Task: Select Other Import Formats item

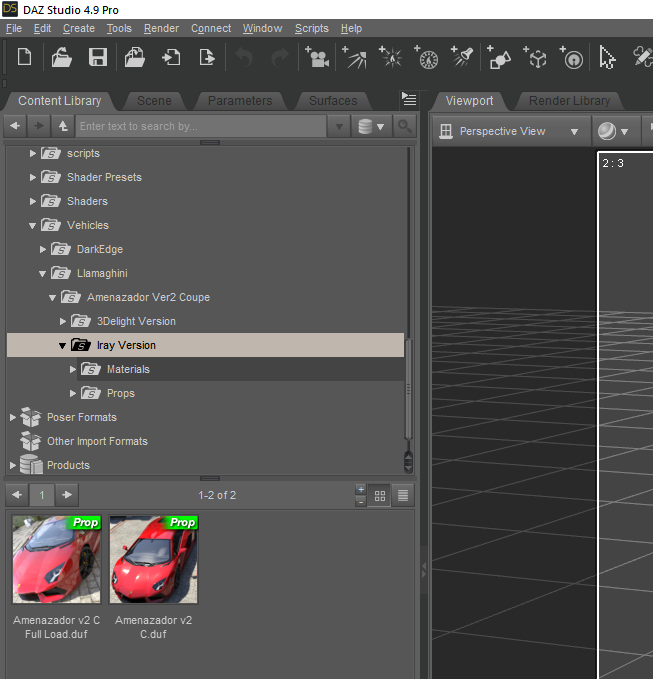Action: [97, 441]
